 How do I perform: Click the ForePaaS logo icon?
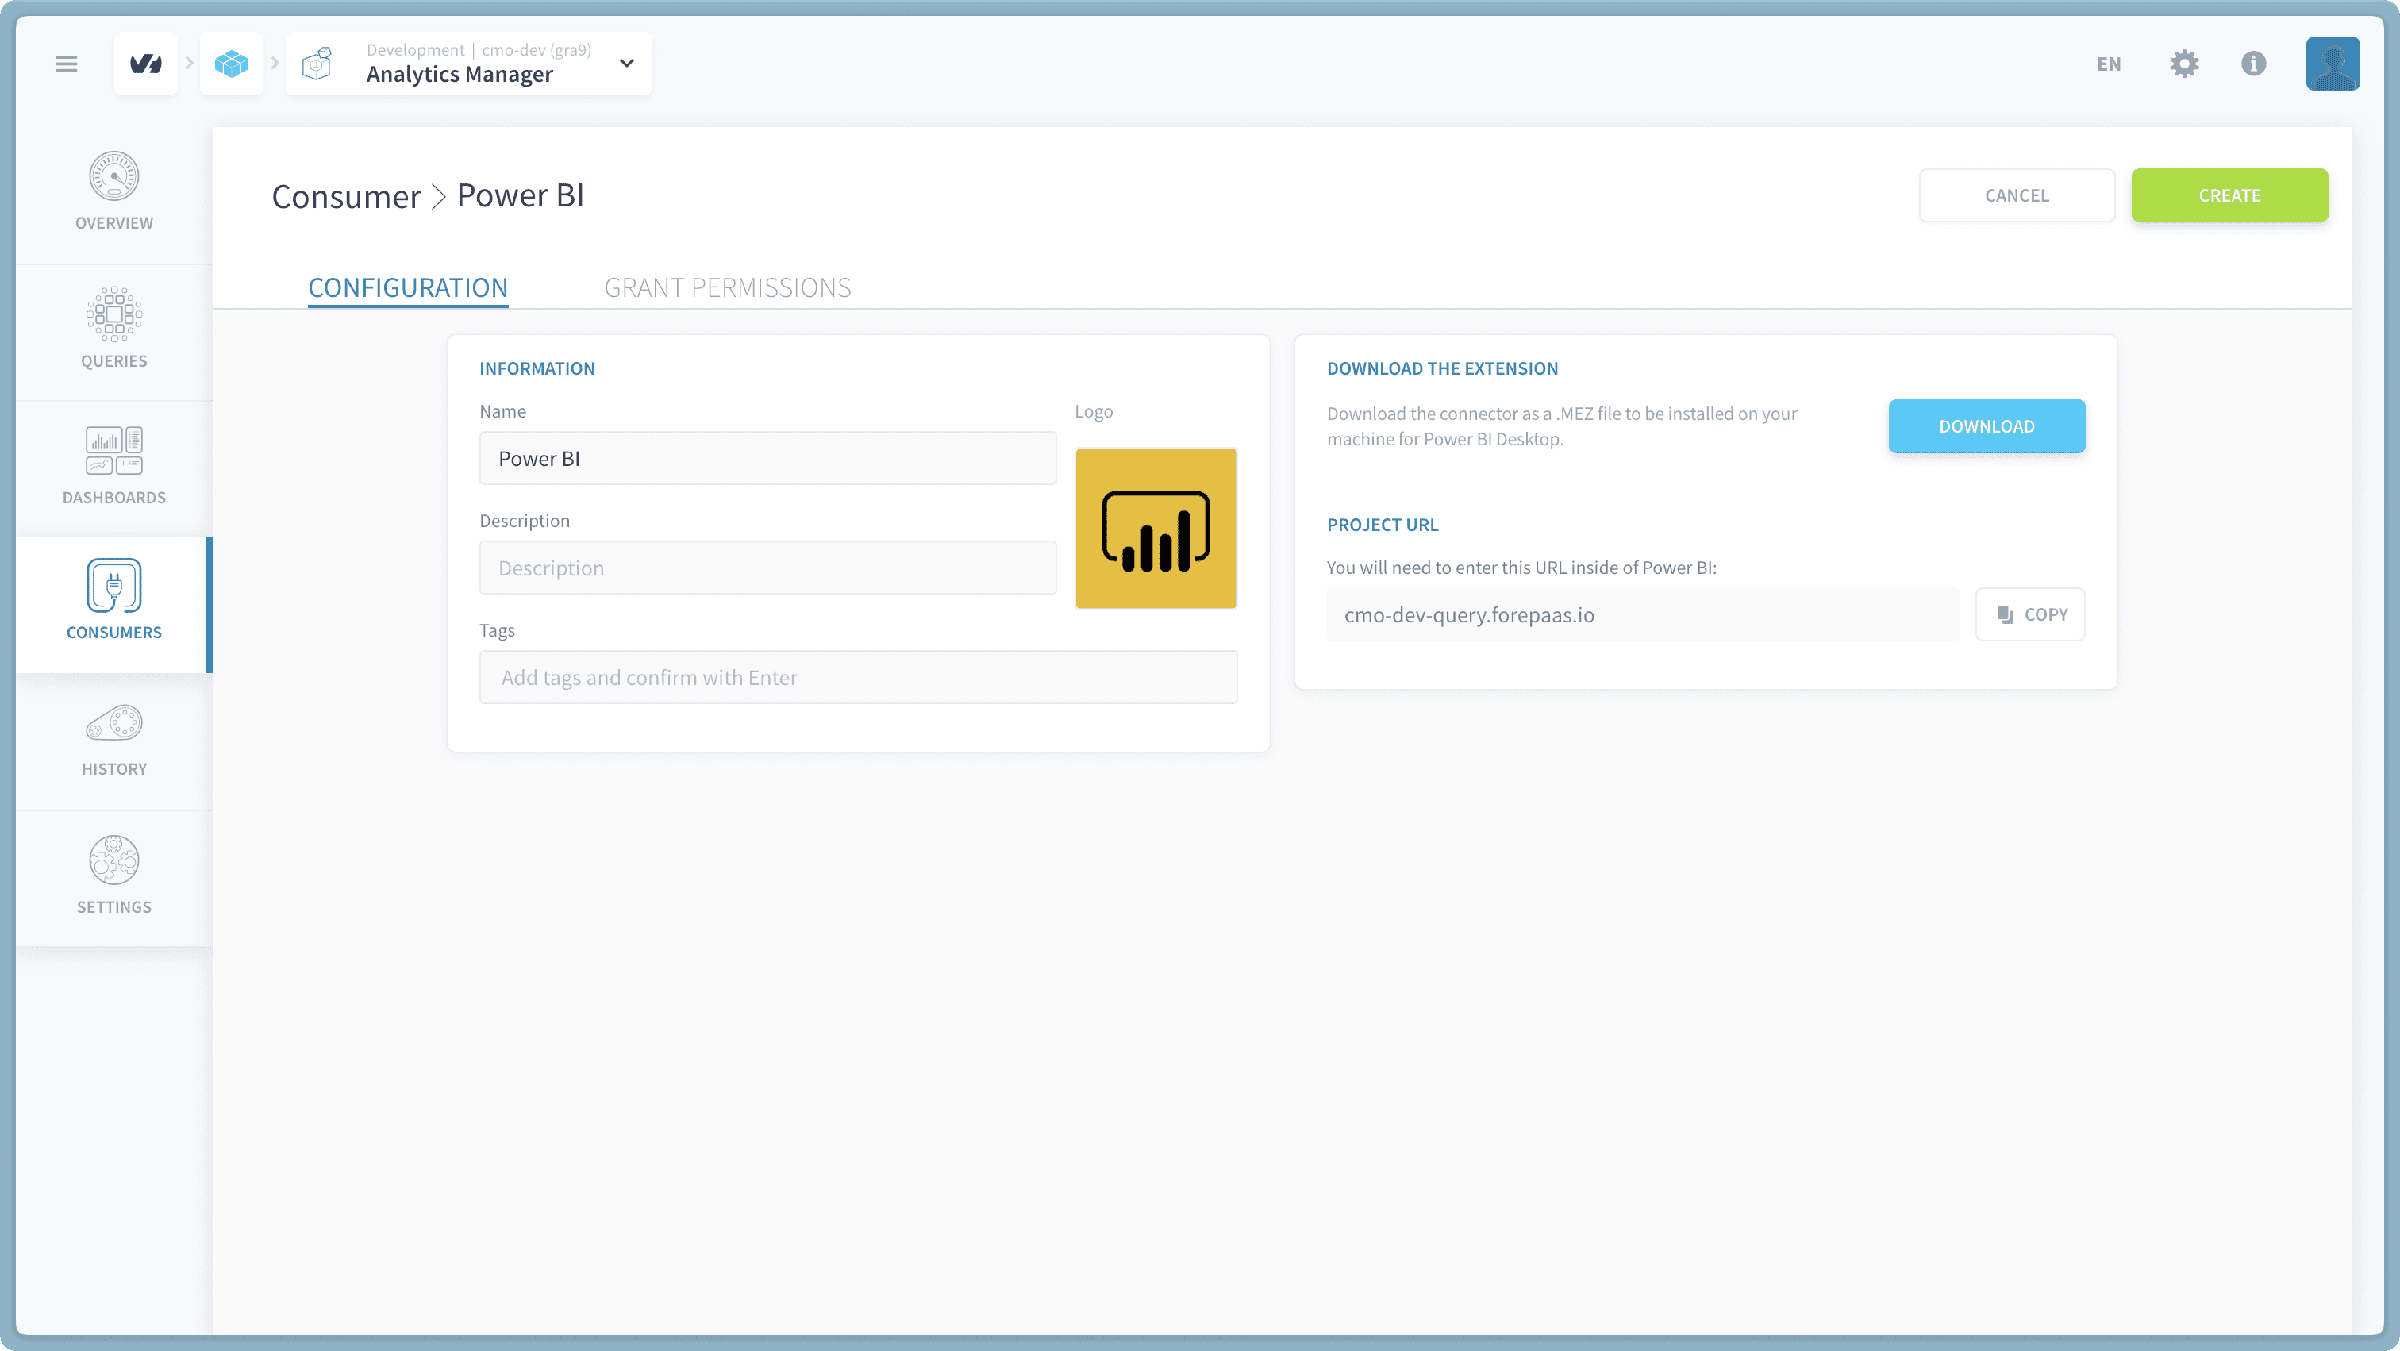(x=146, y=64)
